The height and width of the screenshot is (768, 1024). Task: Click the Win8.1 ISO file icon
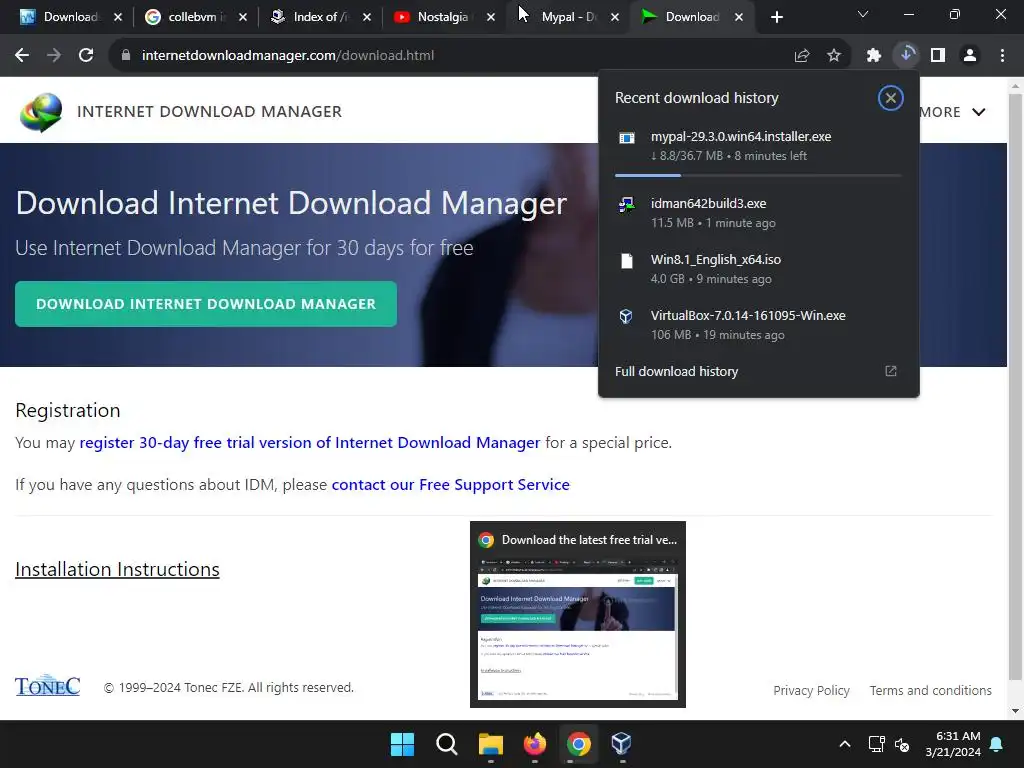pyautogui.click(x=626, y=261)
